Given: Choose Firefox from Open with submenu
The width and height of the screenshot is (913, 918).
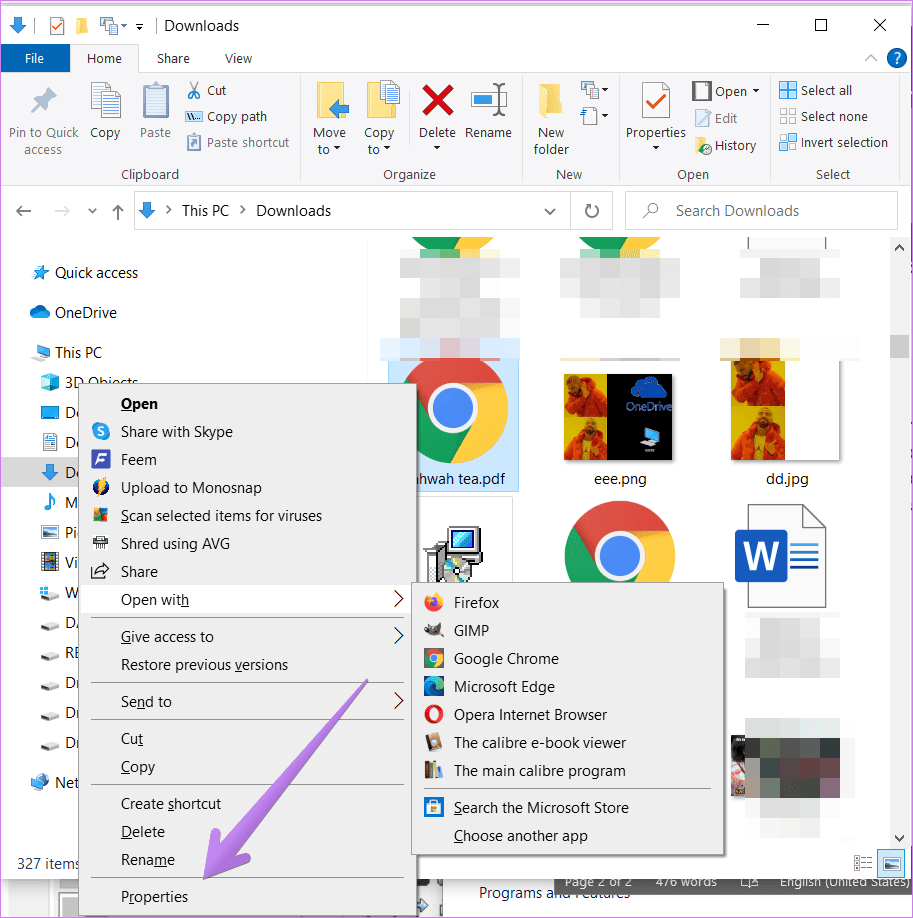Looking at the screenshot, I should click(476, 603).
